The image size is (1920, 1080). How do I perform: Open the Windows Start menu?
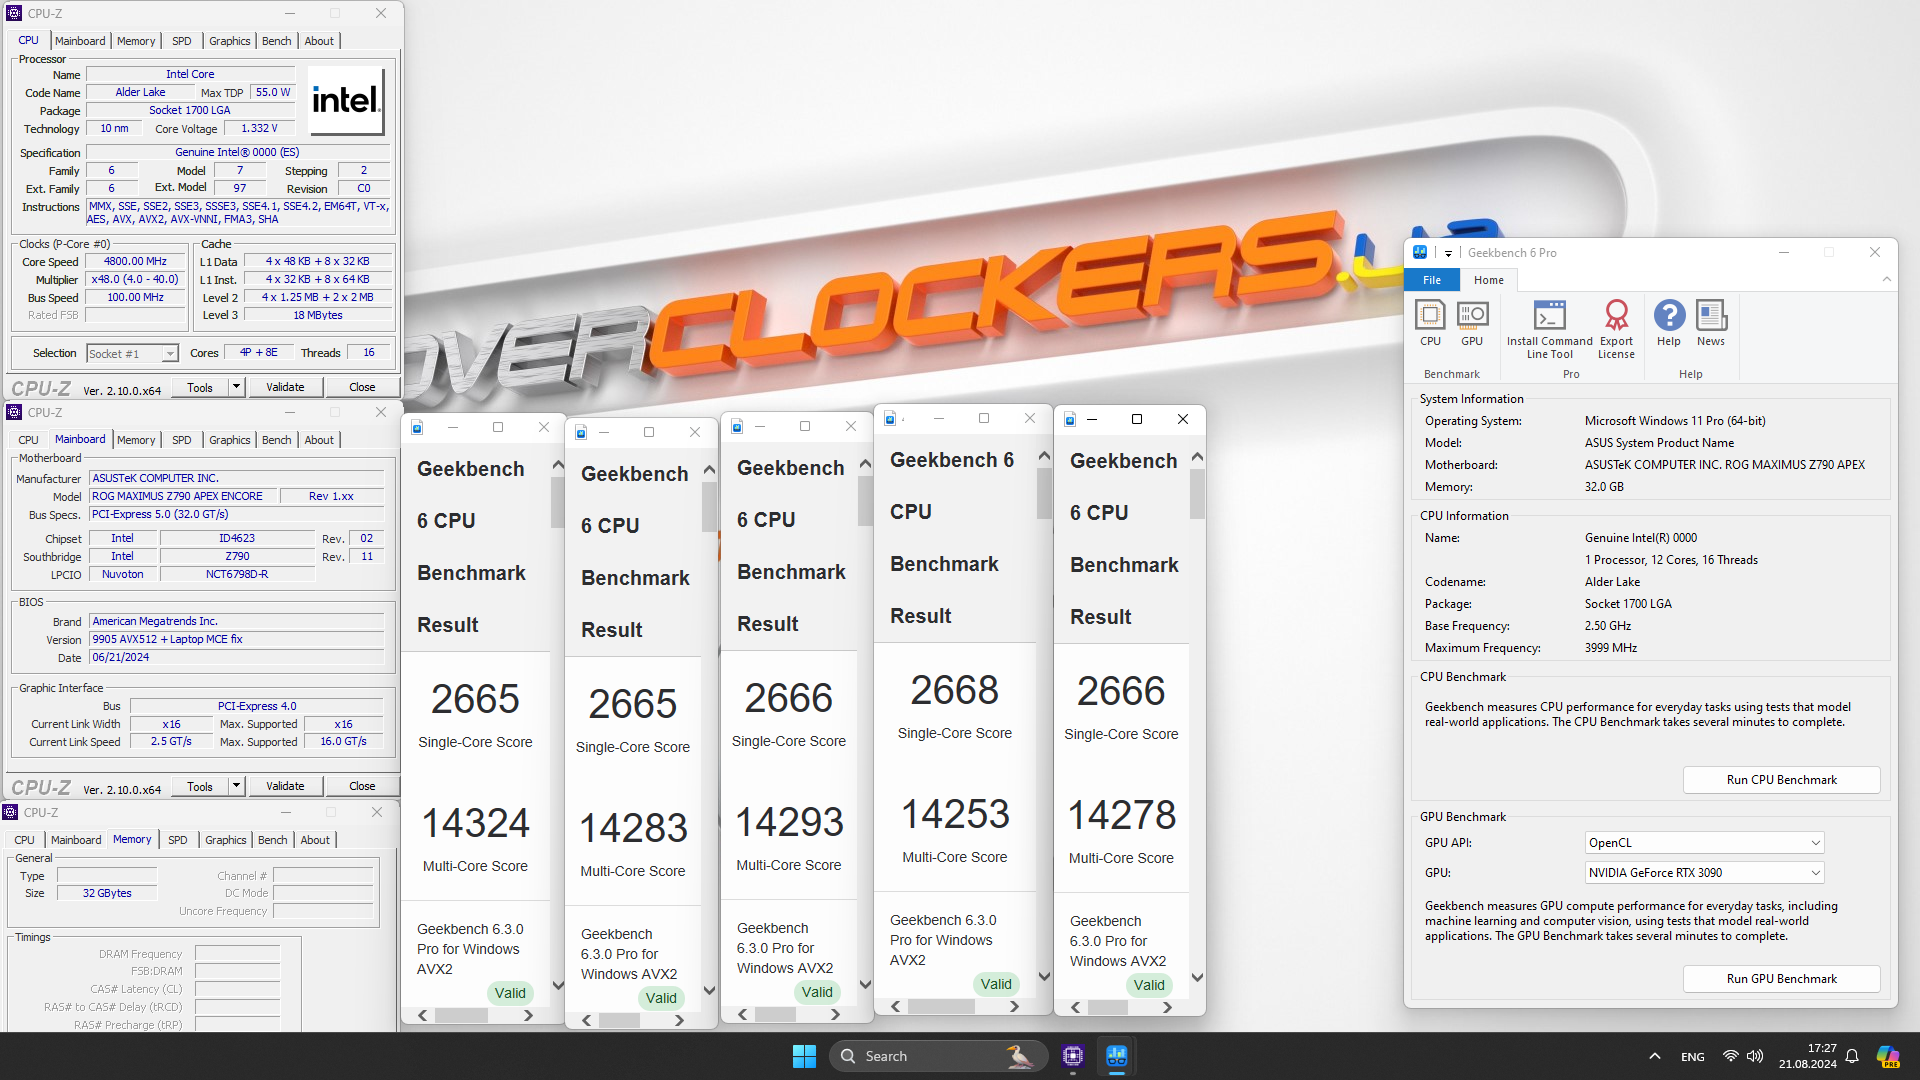tap(804, 1056)
